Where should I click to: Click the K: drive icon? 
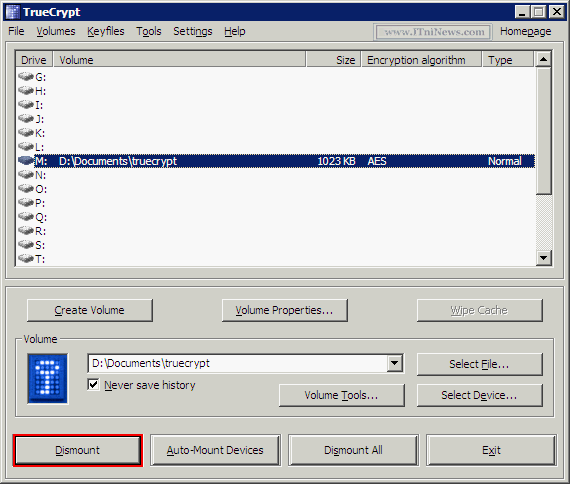point(26,133)
